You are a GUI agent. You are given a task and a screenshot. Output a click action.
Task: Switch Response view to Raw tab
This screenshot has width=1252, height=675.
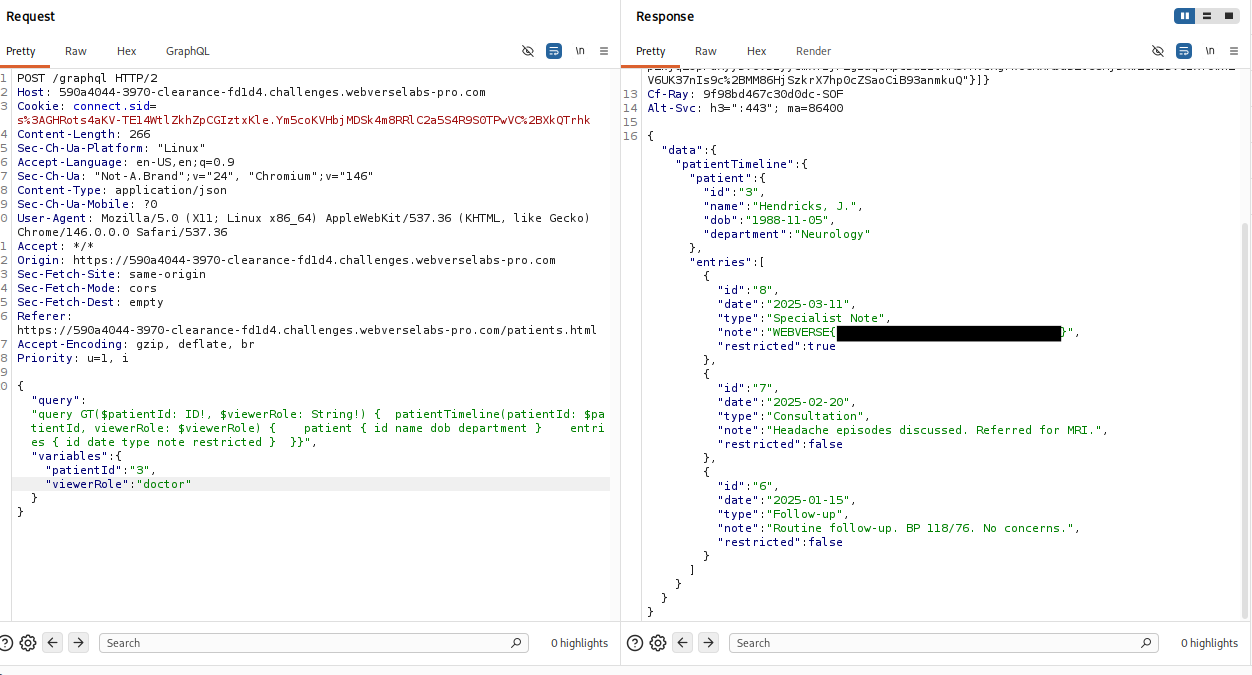[706, 51]
